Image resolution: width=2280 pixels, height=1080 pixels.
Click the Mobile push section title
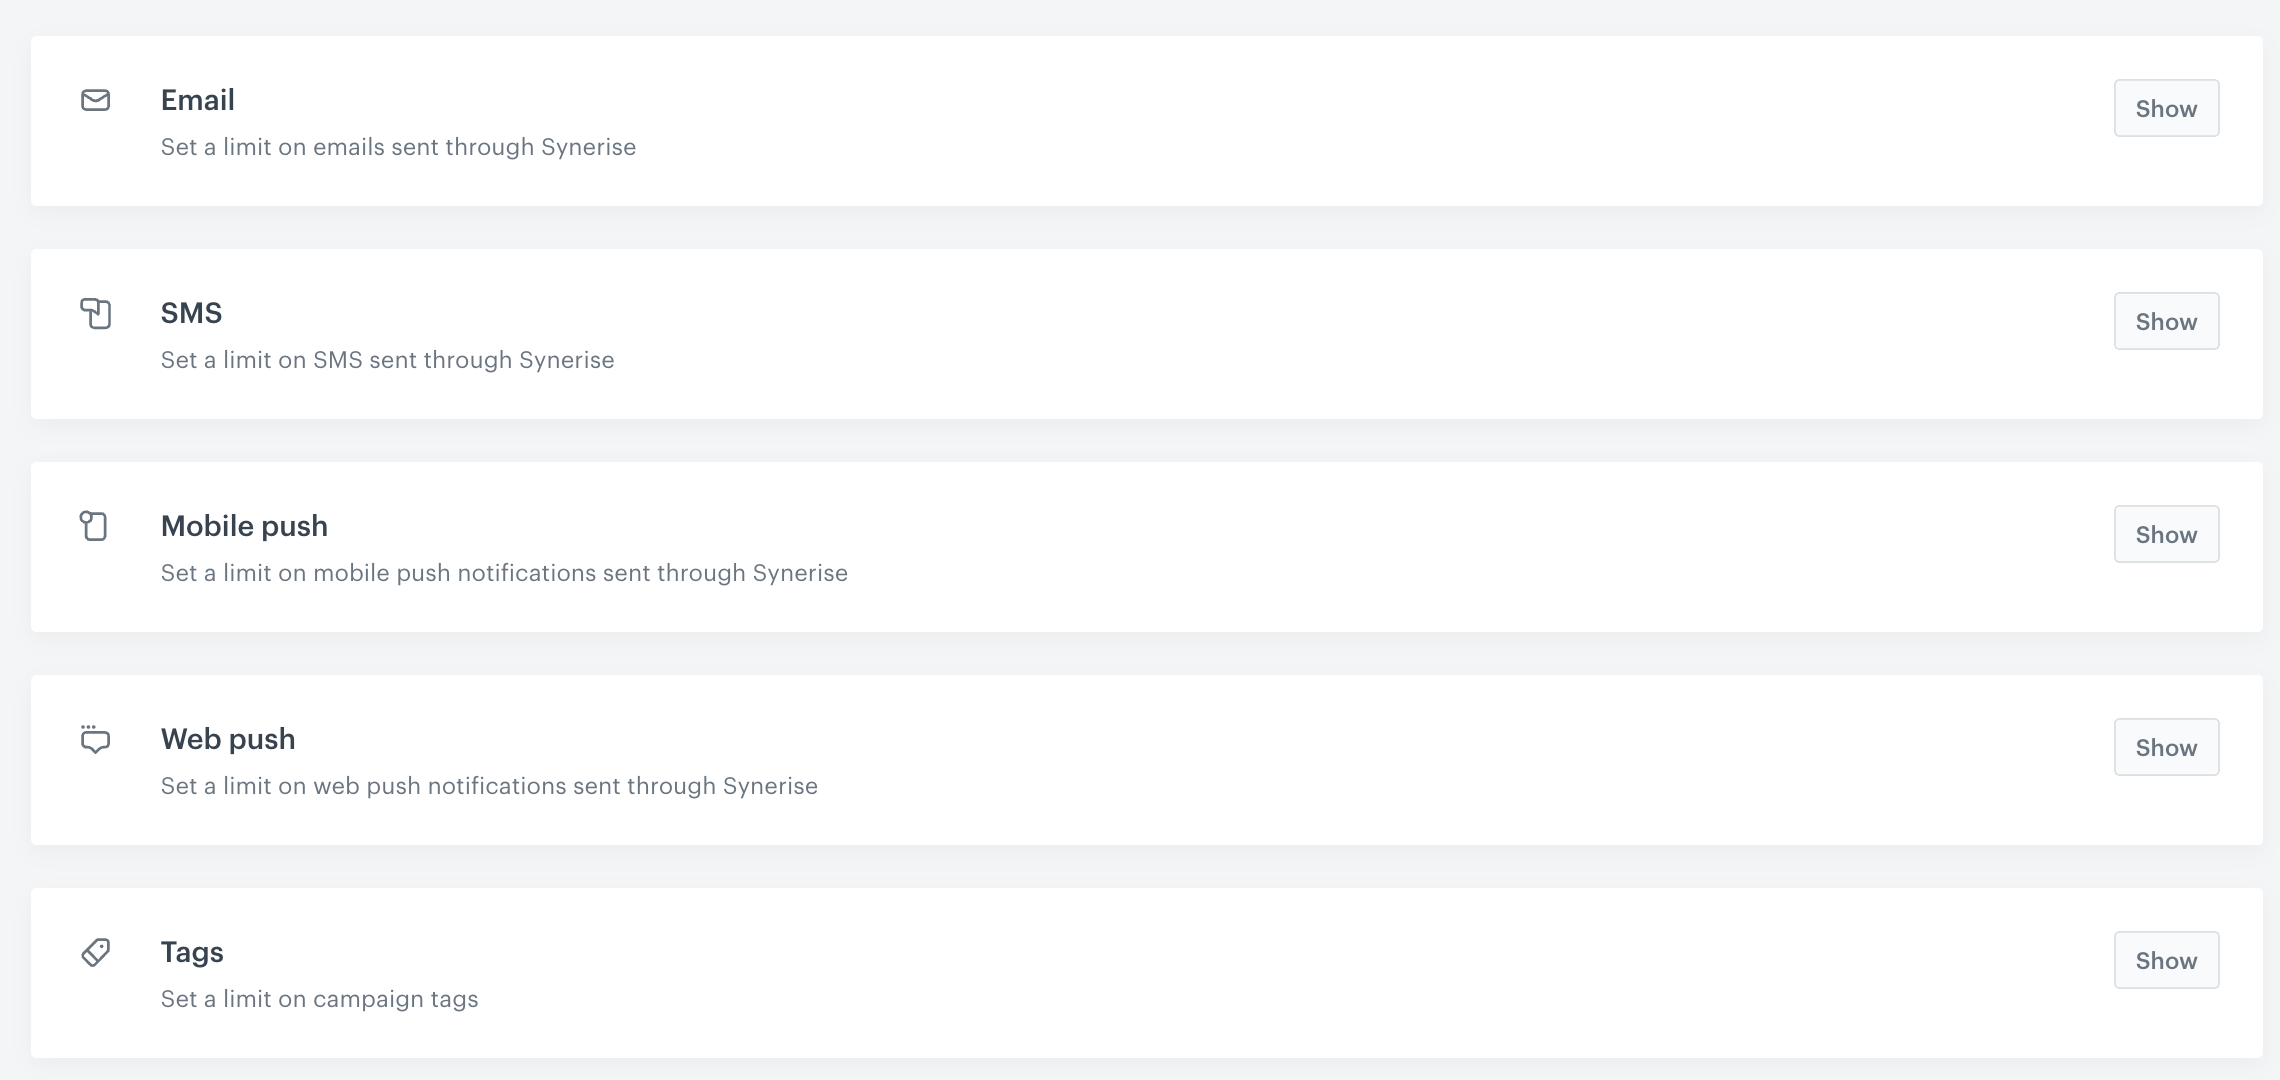244,526
